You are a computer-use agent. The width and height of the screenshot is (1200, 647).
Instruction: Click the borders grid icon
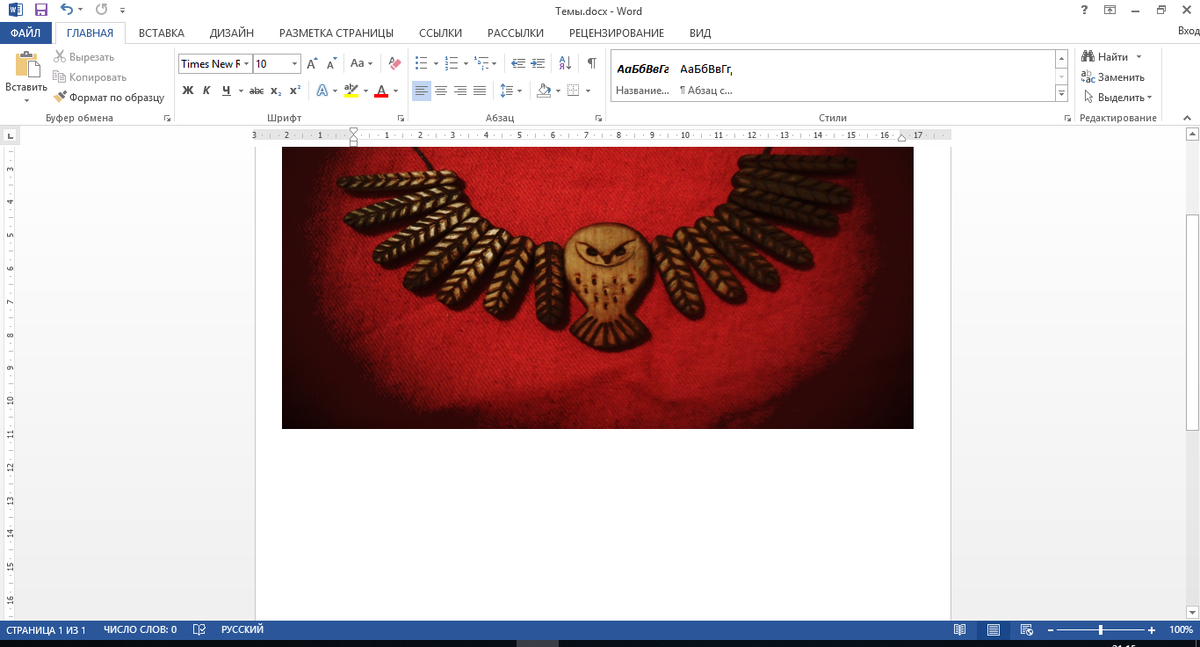click(573, 90)
